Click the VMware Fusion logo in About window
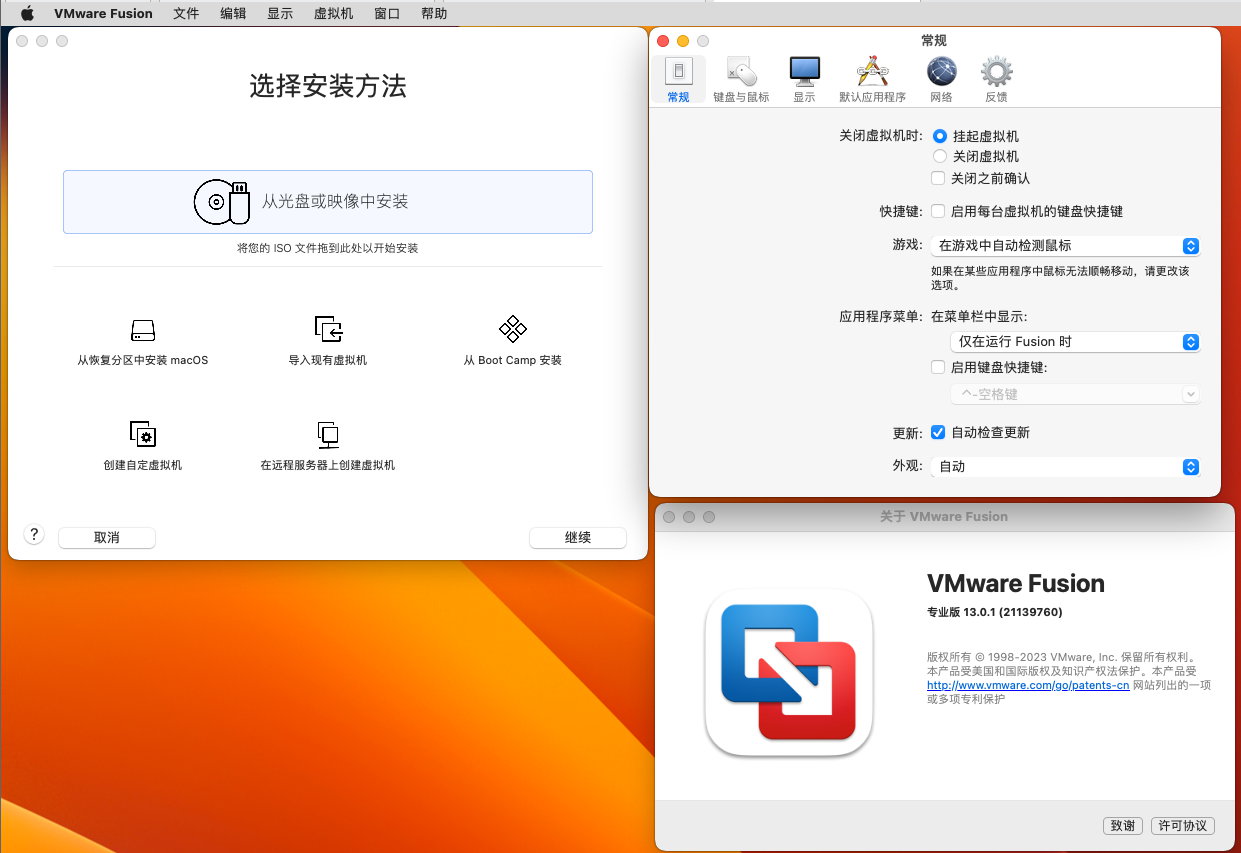Image resolution: width=1241 pixels, height=853 pixels. click(x=789, y=673)
